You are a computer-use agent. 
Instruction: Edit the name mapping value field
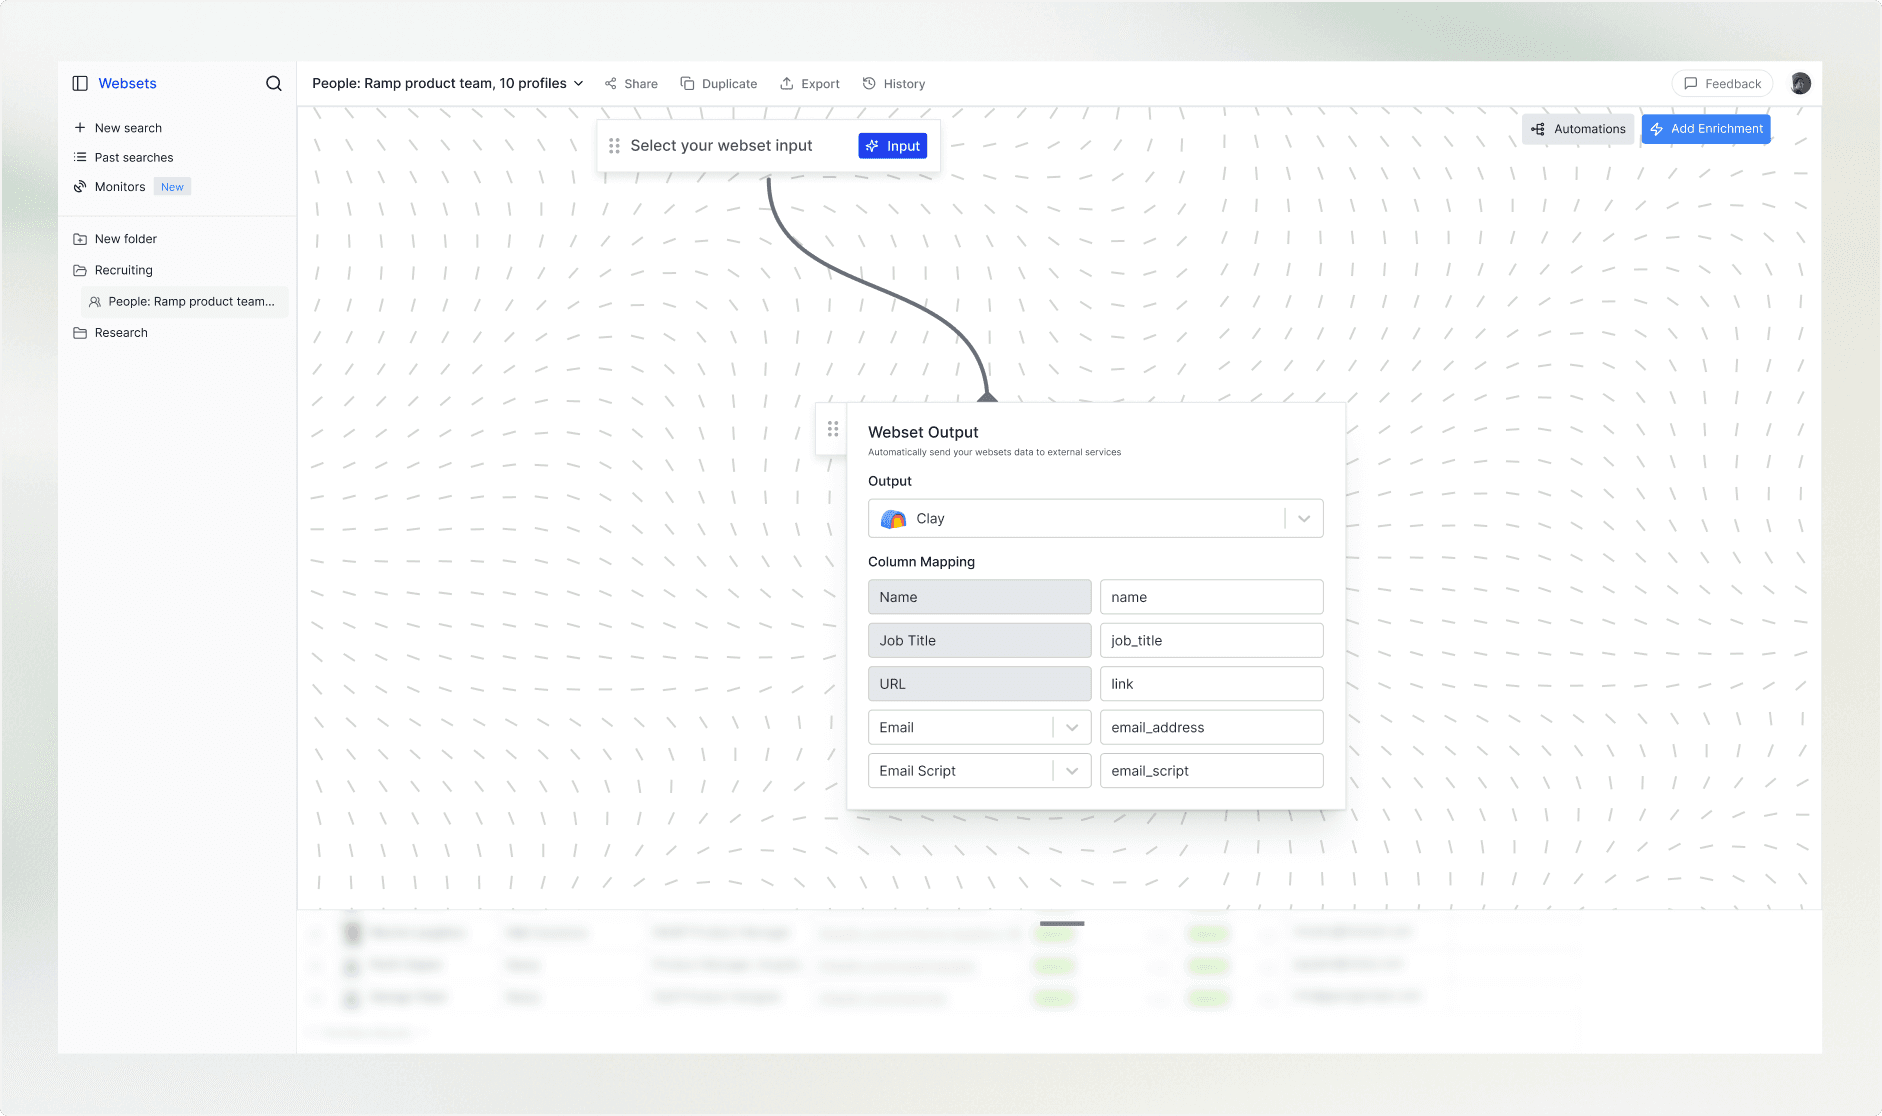(1212, 597)
